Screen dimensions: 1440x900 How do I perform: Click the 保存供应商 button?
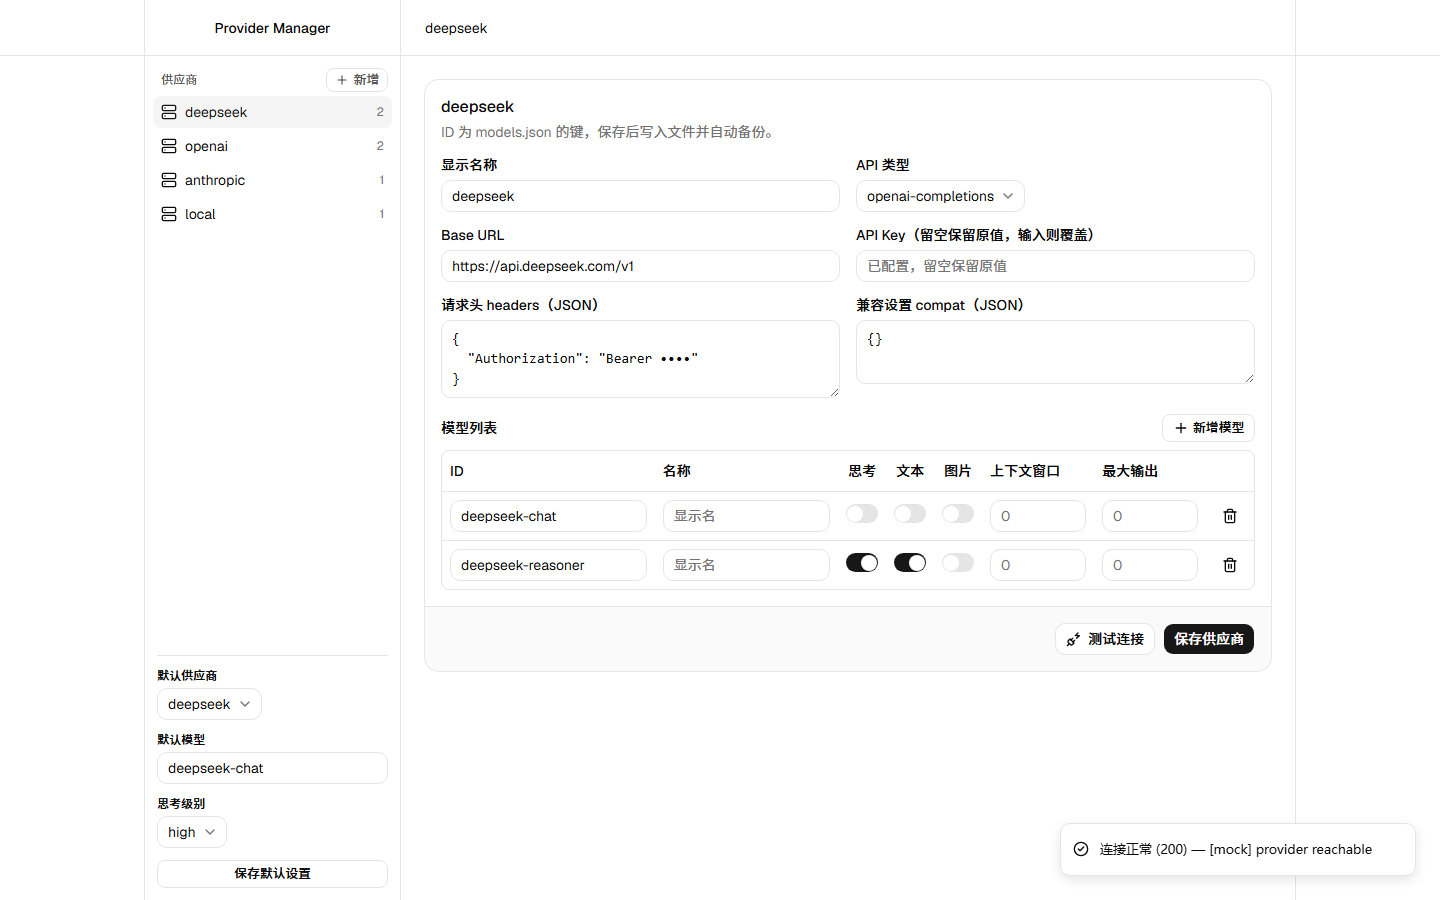1209,639
